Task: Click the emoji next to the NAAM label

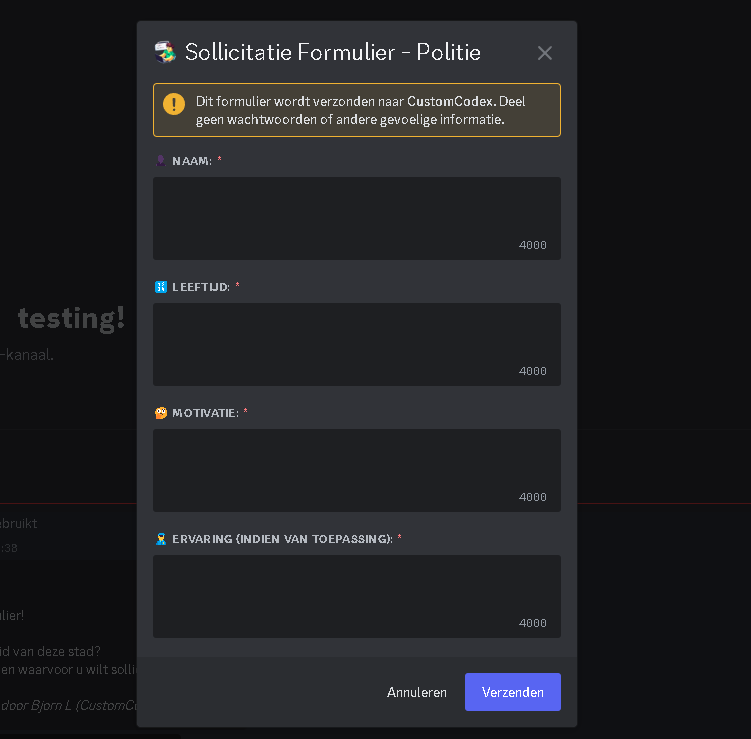Action: click(160, 161)
